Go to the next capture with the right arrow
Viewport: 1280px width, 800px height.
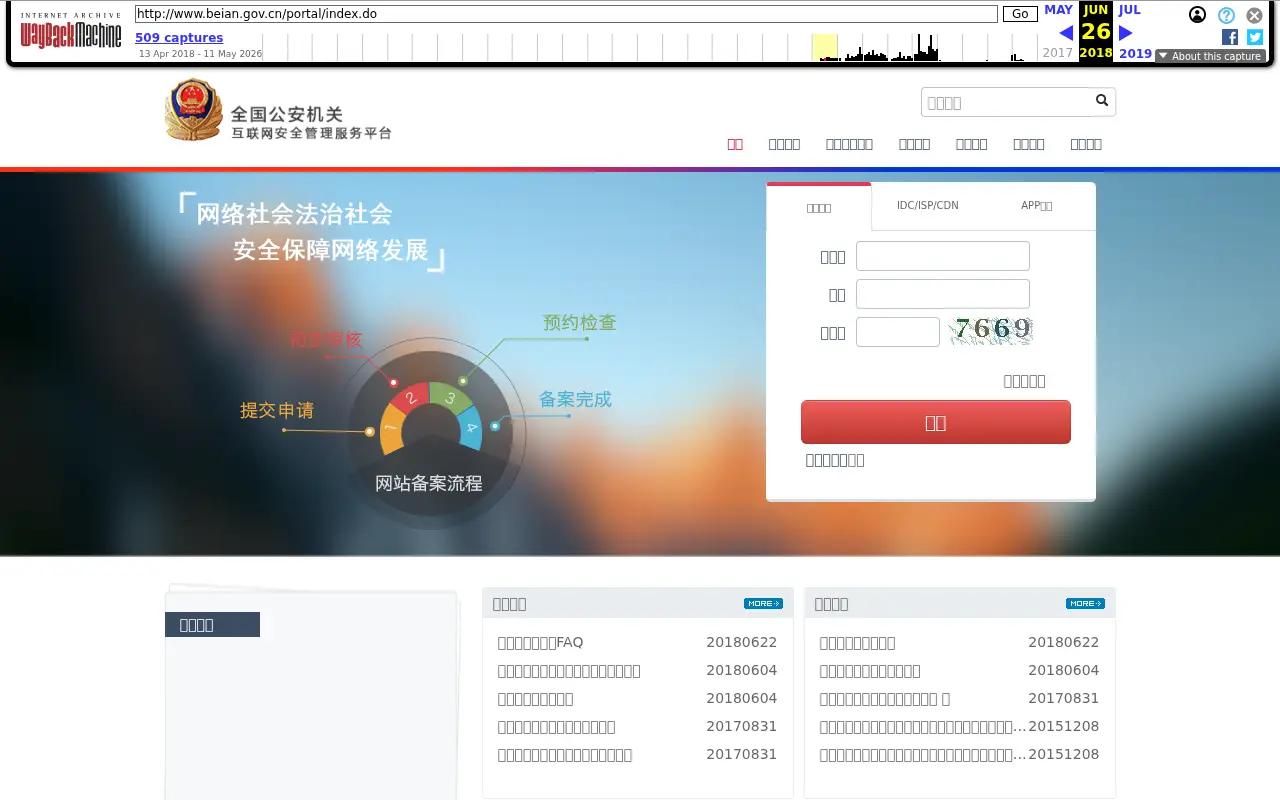1125,33
